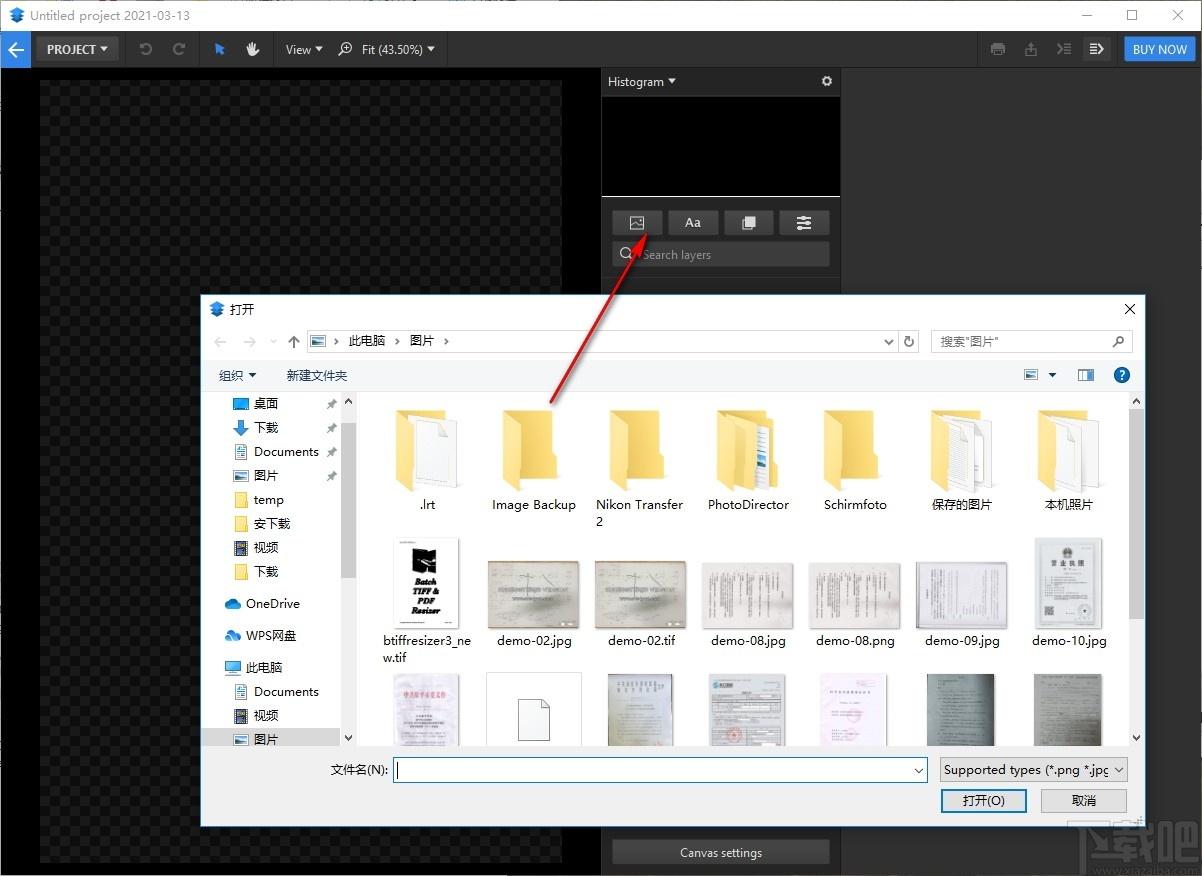Toggle the preview pane icon

1086,375
